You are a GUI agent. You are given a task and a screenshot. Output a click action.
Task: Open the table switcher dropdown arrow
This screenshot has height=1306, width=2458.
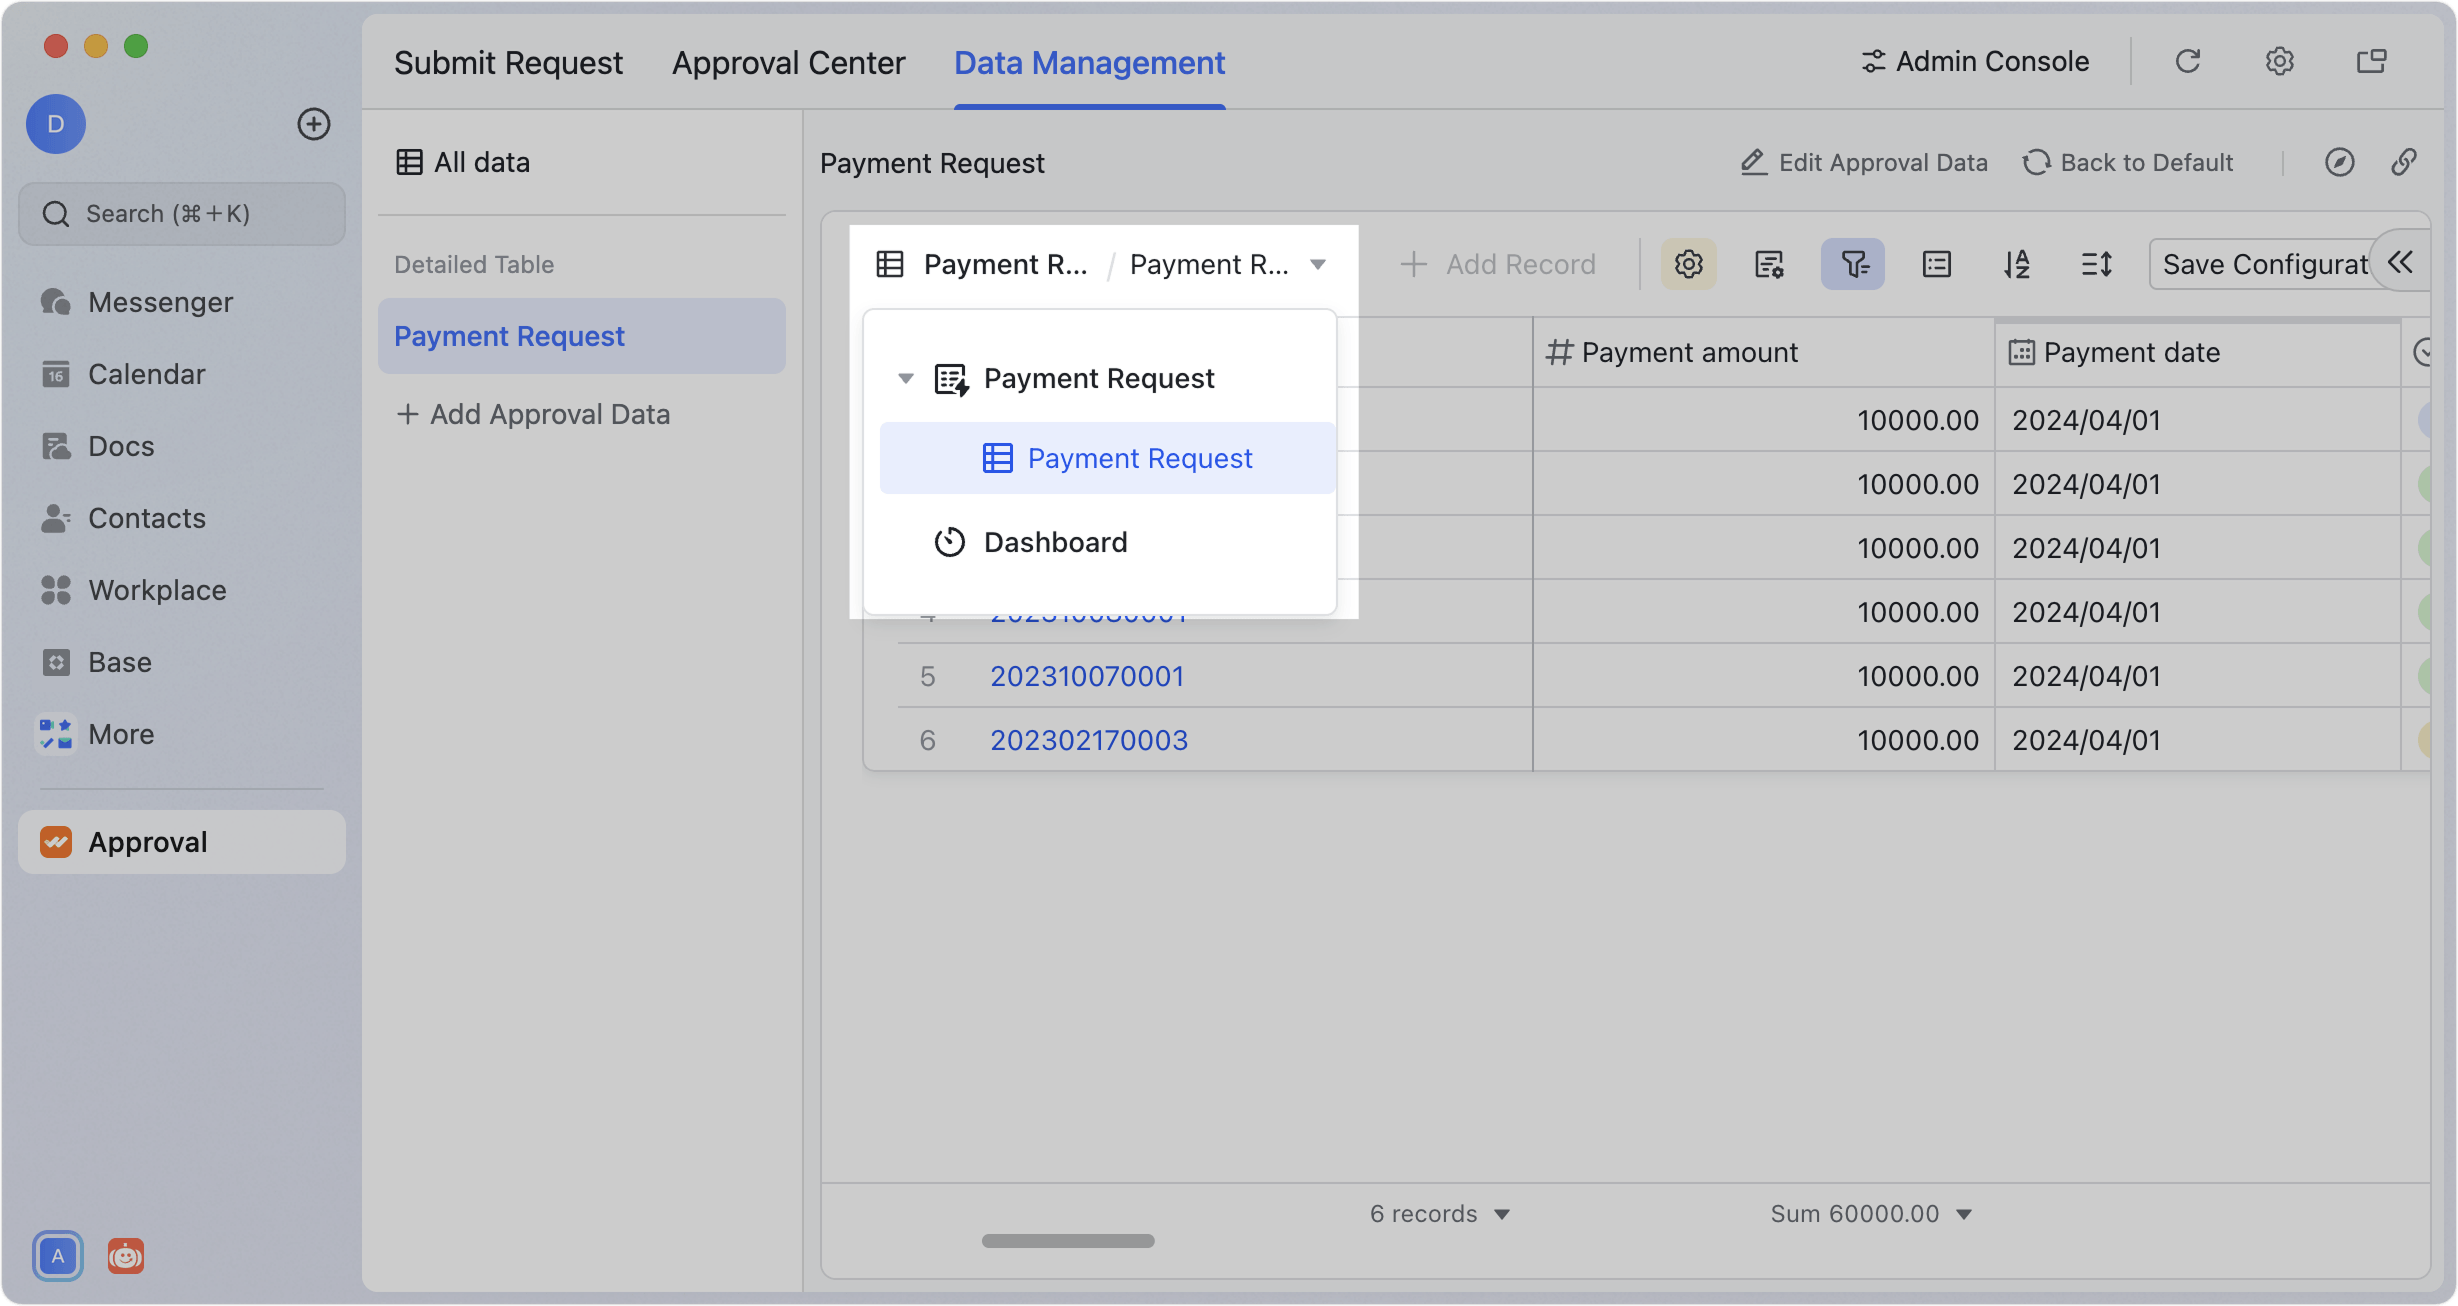click(1318, 264)
